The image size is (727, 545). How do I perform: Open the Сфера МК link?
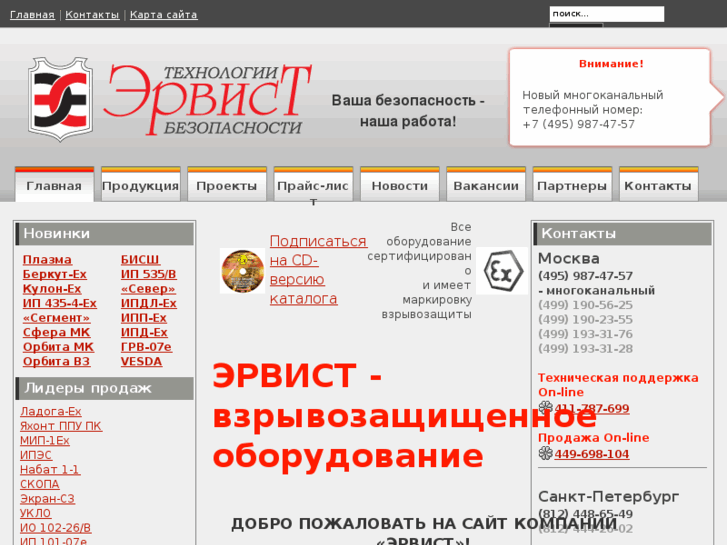pos(57,332)
